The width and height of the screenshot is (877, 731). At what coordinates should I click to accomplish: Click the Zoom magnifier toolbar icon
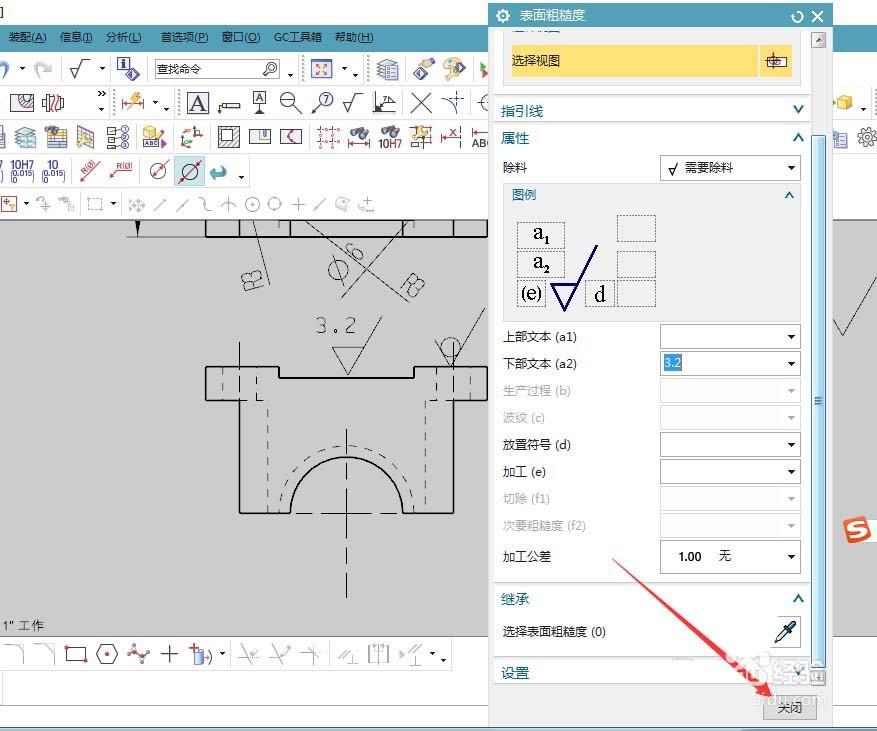[x=290, y=100]
